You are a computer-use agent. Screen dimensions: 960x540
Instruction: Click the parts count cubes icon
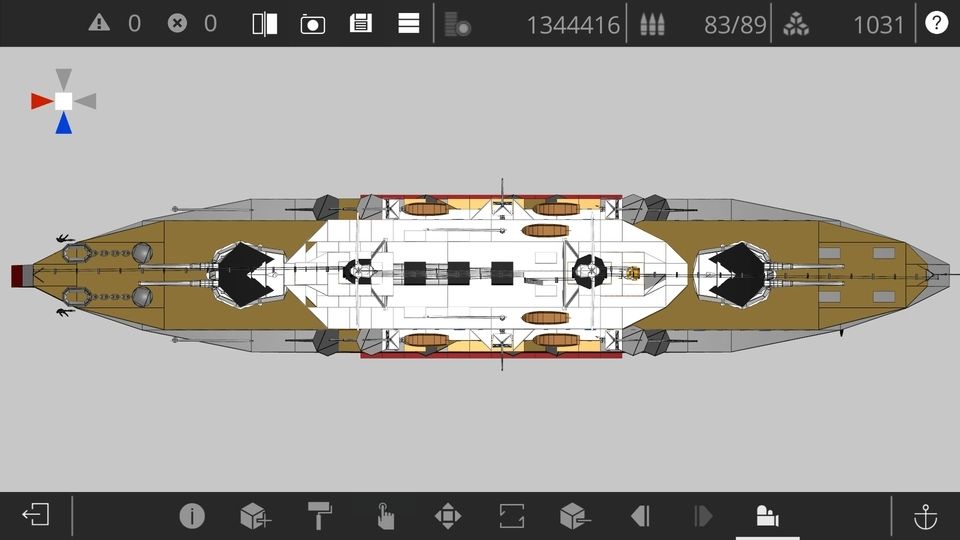[x=796, y=24]
